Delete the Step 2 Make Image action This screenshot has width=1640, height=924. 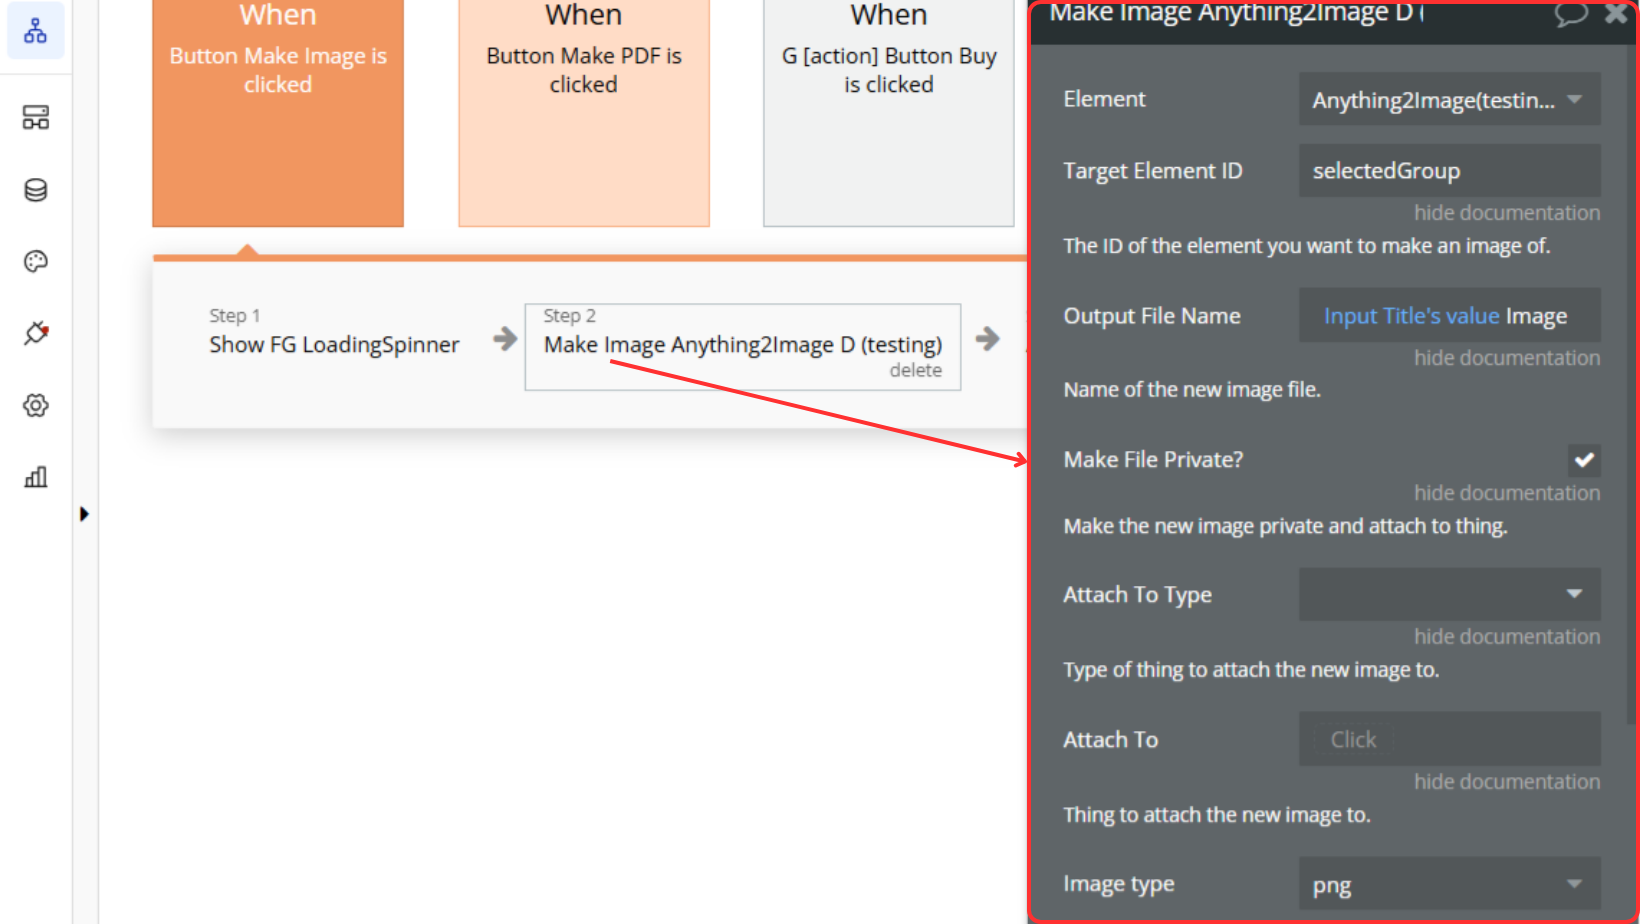click(x=916, y=370)
